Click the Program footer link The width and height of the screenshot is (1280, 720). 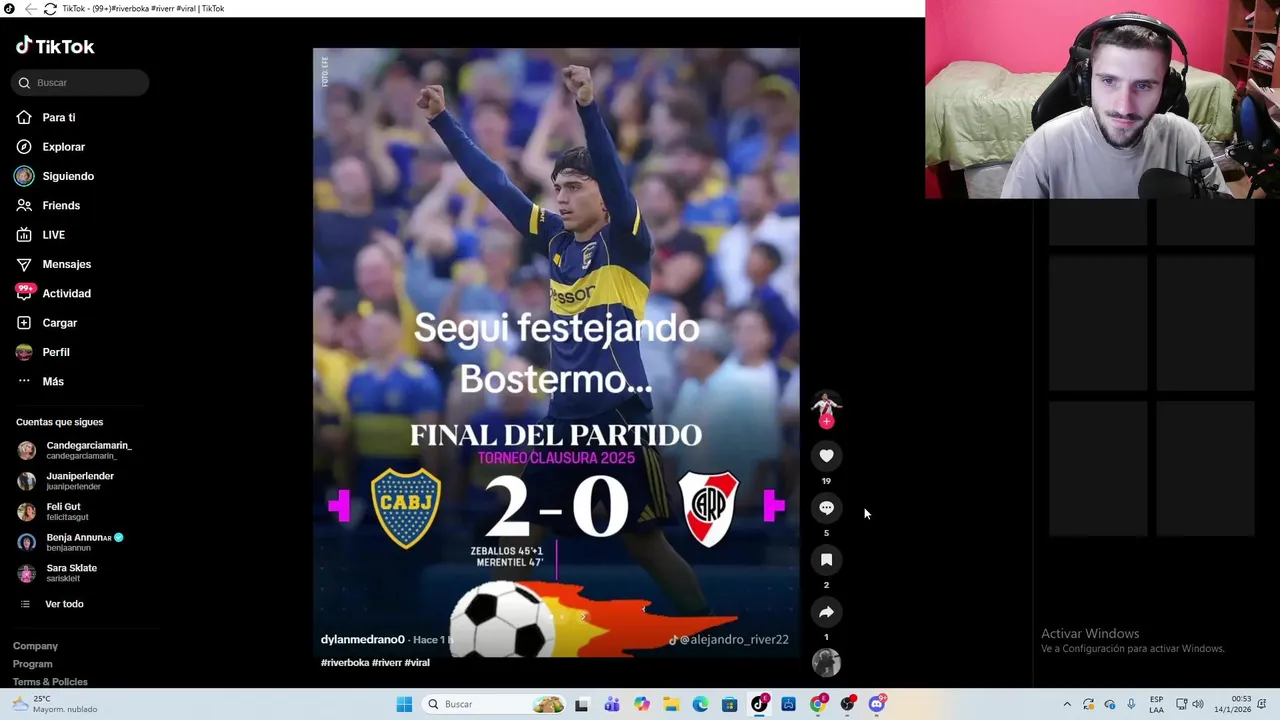[x=33, y=664]
